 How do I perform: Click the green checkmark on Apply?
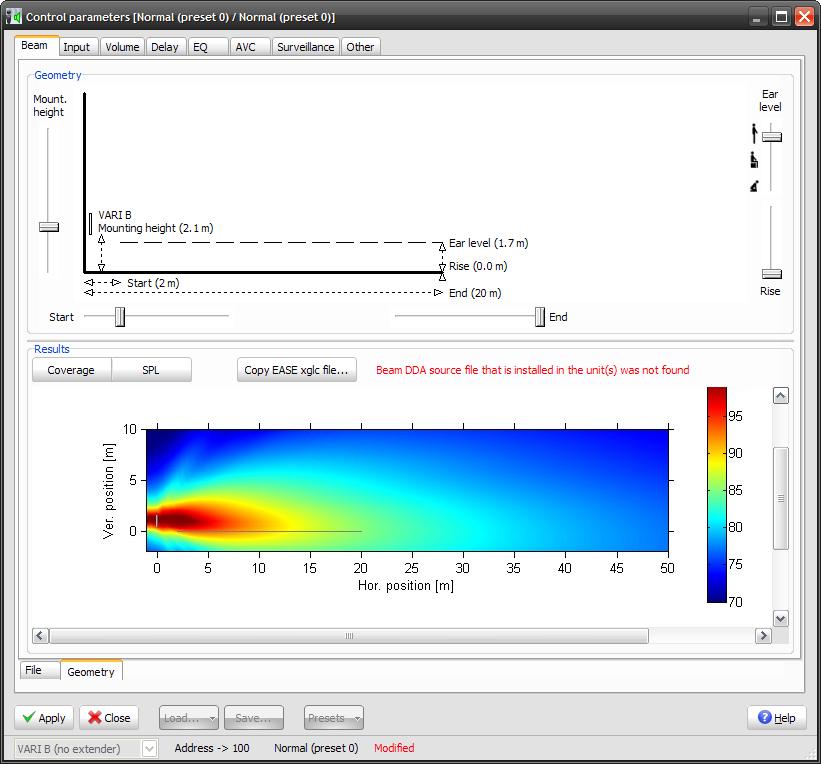[29, 717]
